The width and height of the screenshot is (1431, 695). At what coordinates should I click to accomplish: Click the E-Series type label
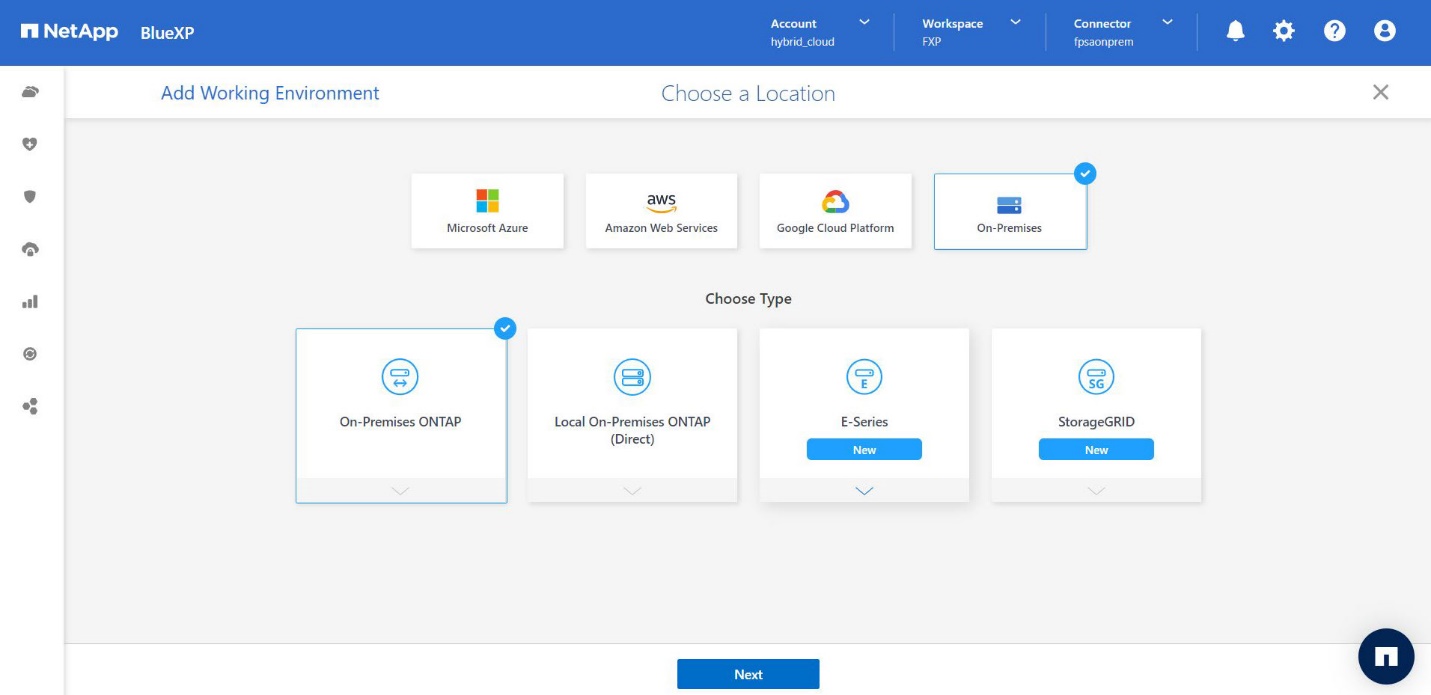pyautogui.click(x=864, y=422)
